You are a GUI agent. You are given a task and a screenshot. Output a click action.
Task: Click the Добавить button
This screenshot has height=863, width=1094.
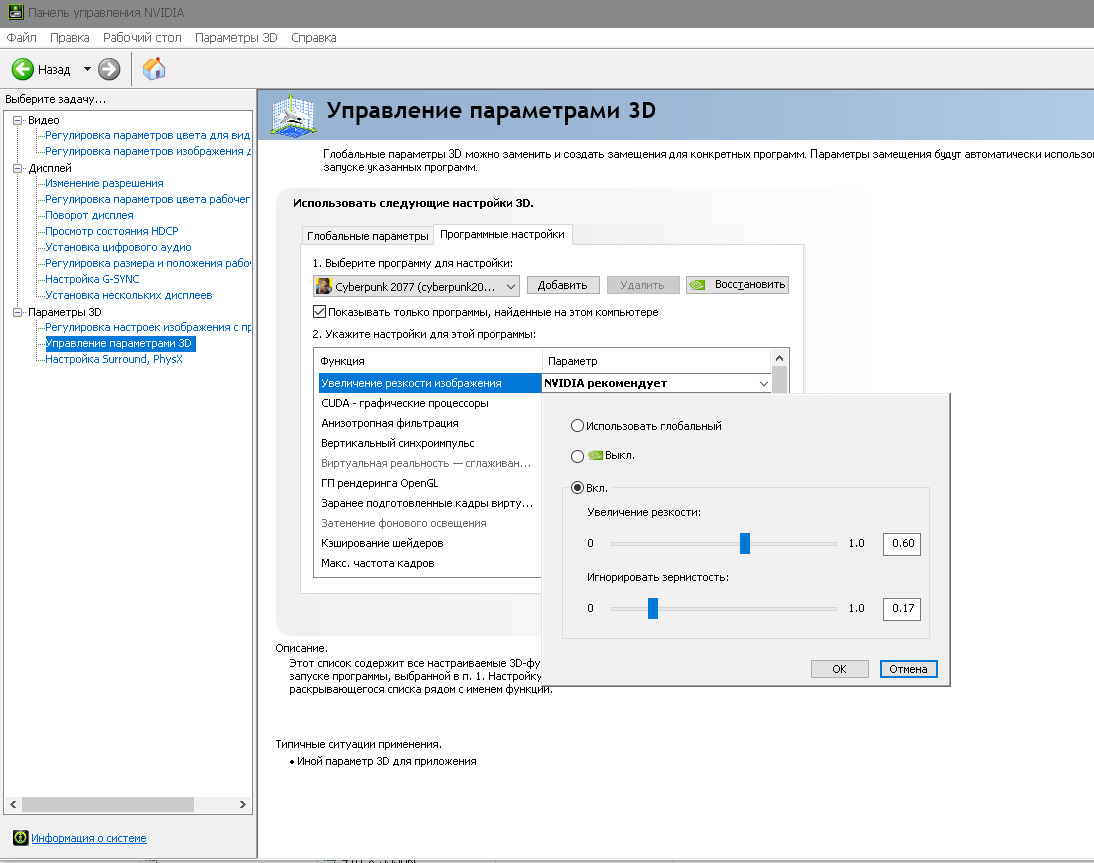(x=562, y=285)
